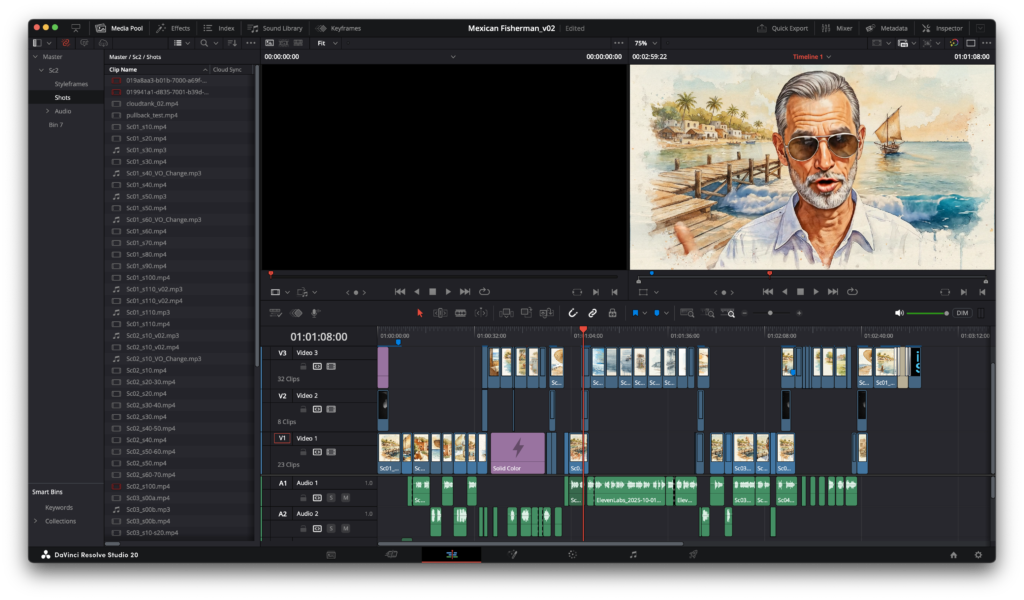Solo the Audio 1 track

click(x=331, y=497)
